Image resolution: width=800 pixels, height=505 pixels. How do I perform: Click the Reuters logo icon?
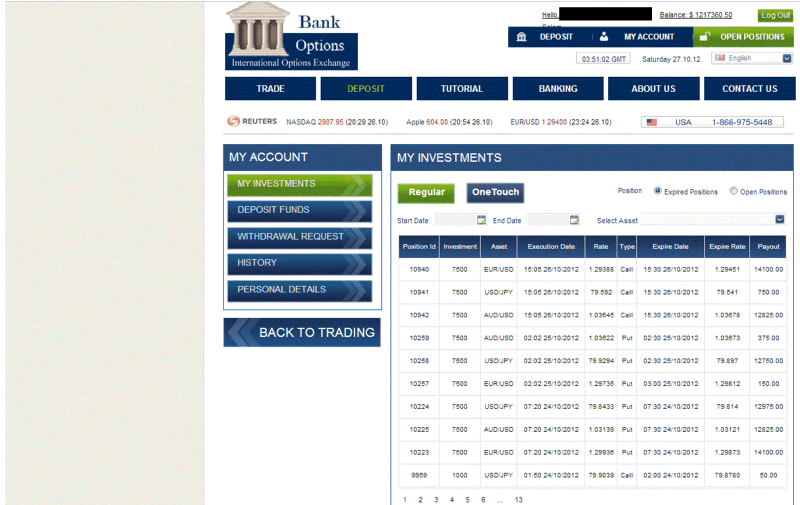[233, 121]
